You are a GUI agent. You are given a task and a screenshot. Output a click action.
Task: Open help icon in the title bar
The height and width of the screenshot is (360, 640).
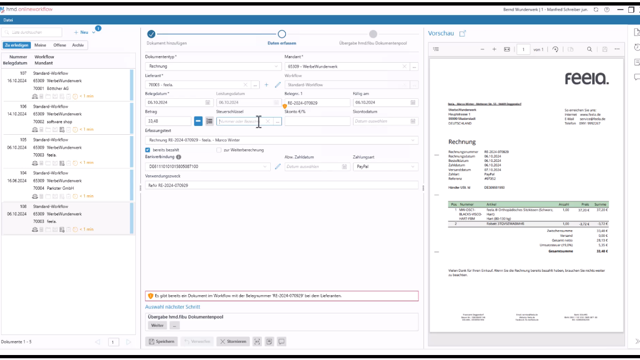607,9
